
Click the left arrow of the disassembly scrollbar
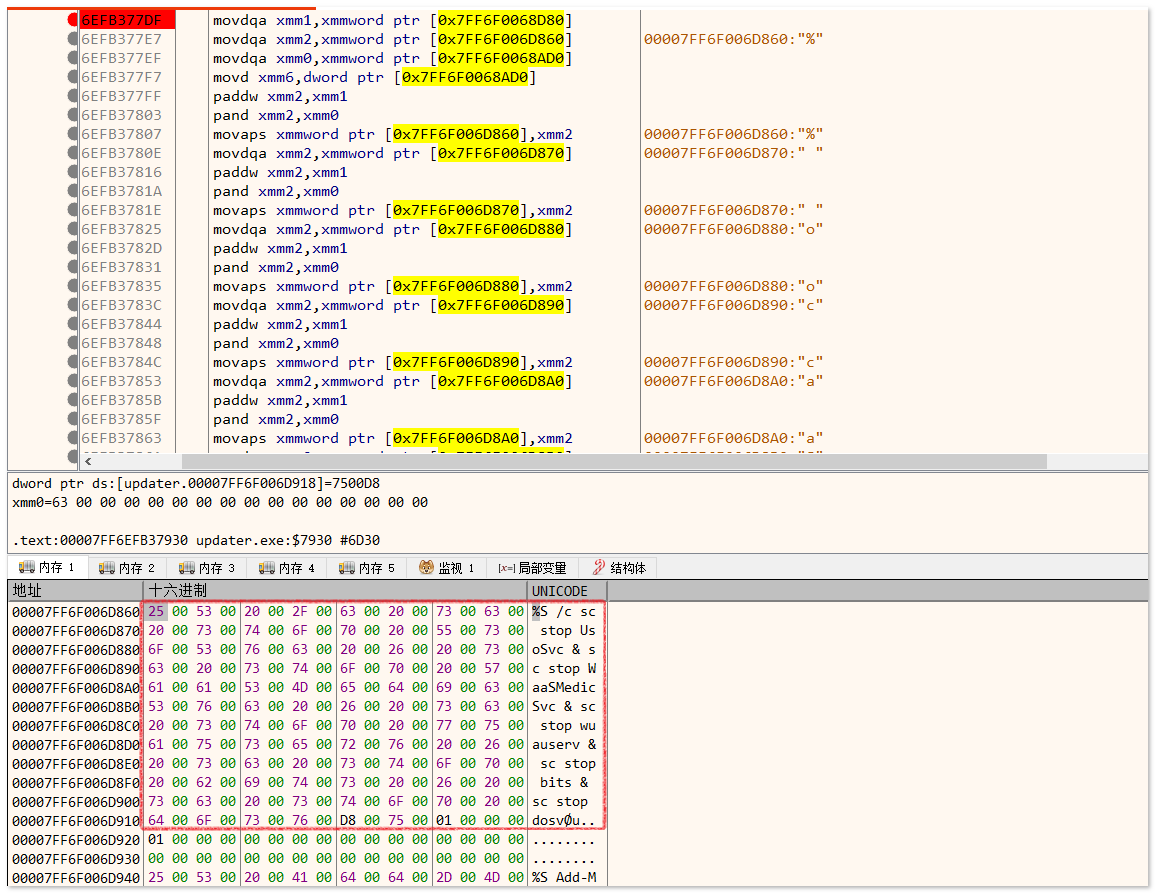pyautogui.click(x=89, y=461)
